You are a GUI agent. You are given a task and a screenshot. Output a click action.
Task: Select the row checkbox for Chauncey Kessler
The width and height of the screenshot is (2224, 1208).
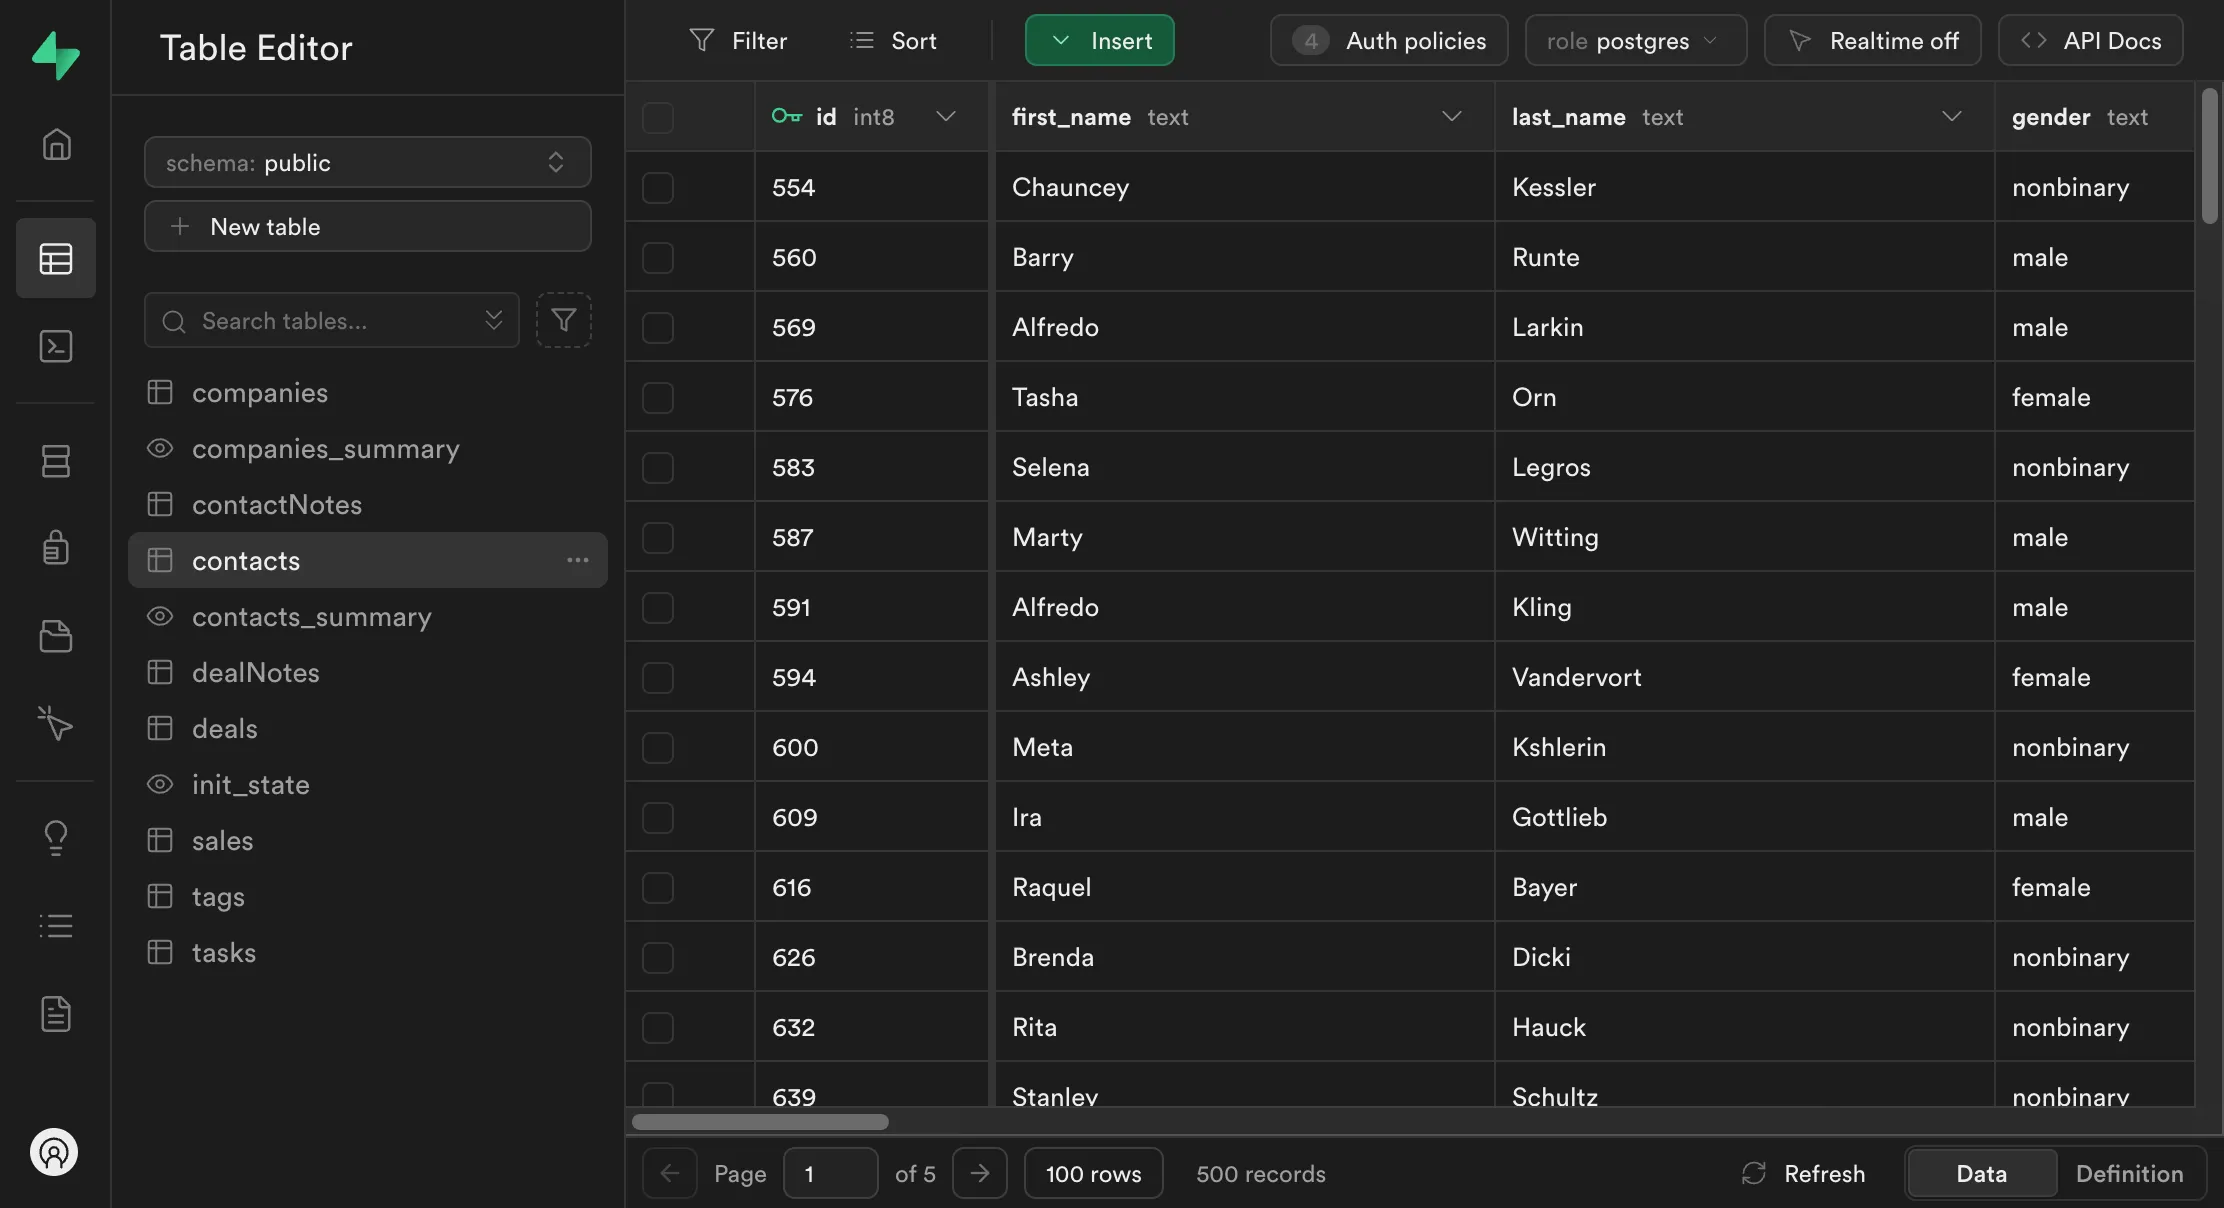pyautogui.click(x=657, y=187)
